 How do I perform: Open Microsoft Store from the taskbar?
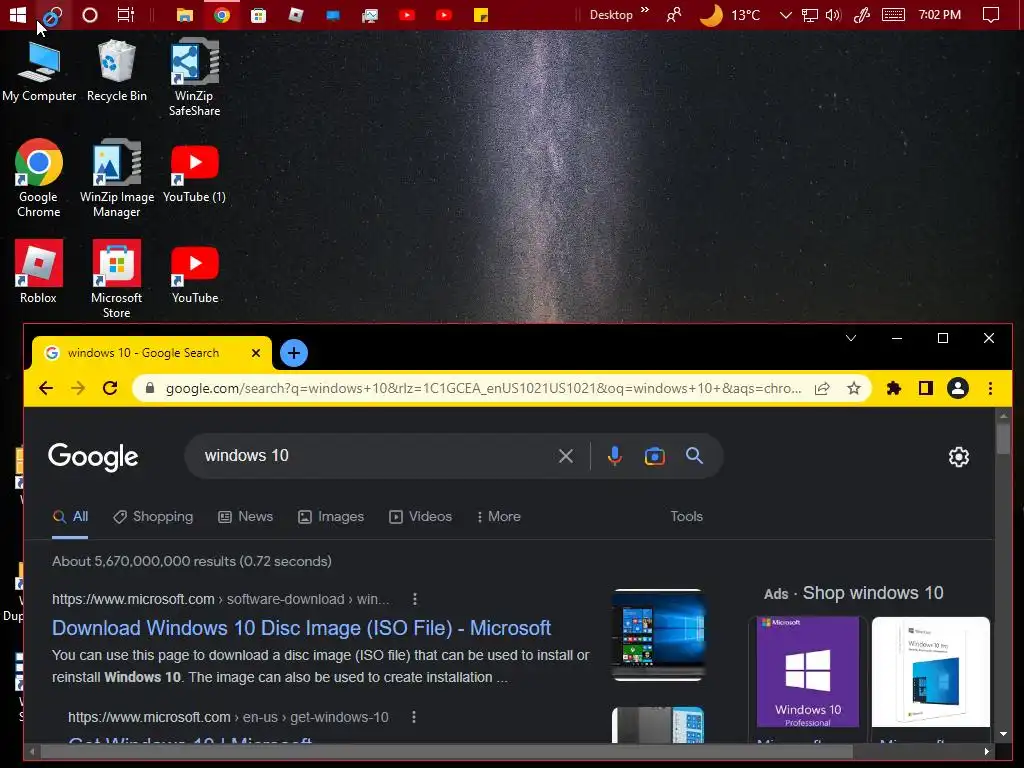tap(259, 14)
